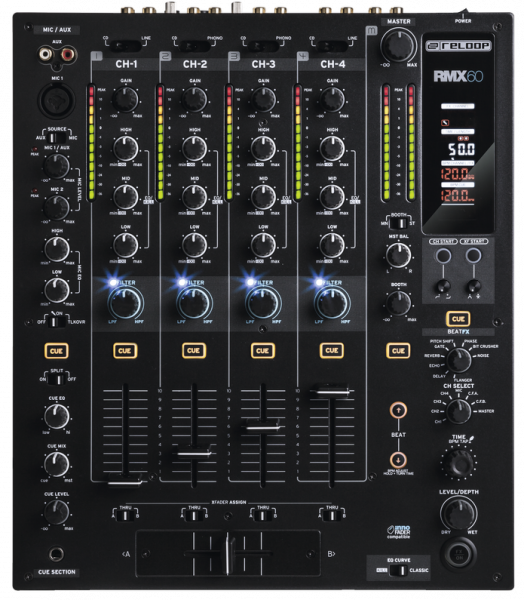
Task: Toggle CH-4 crossfader assign Thru switch
Action: [x=331, y=516]
